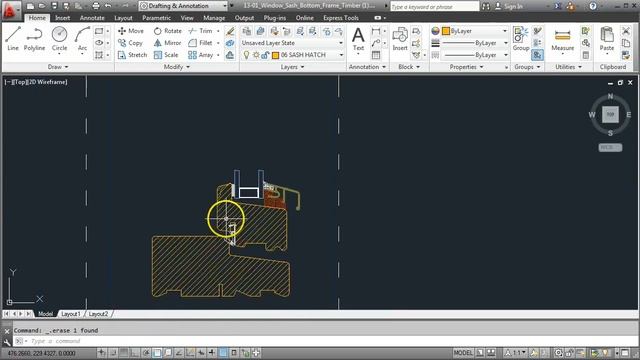Click the Array command
This screenshot has height=360, width=640.
[201, 55]
